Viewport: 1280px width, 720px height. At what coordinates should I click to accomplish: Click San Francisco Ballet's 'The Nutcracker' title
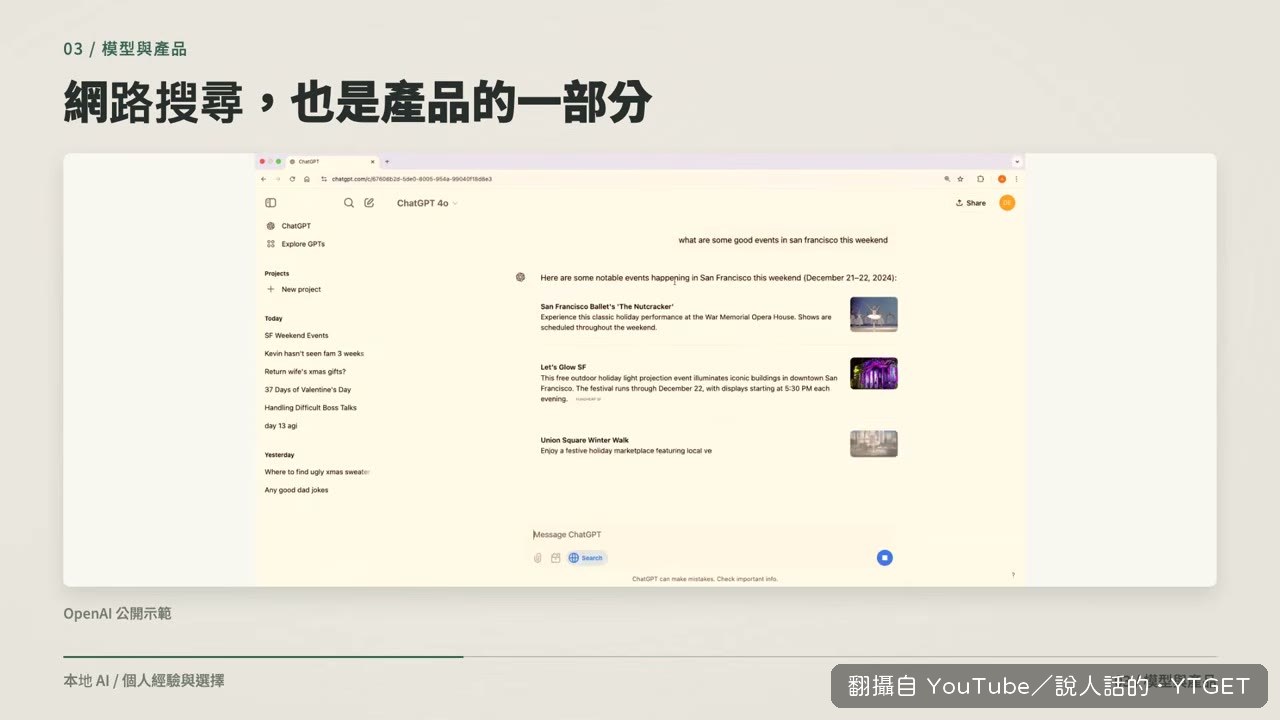point(607,307)
